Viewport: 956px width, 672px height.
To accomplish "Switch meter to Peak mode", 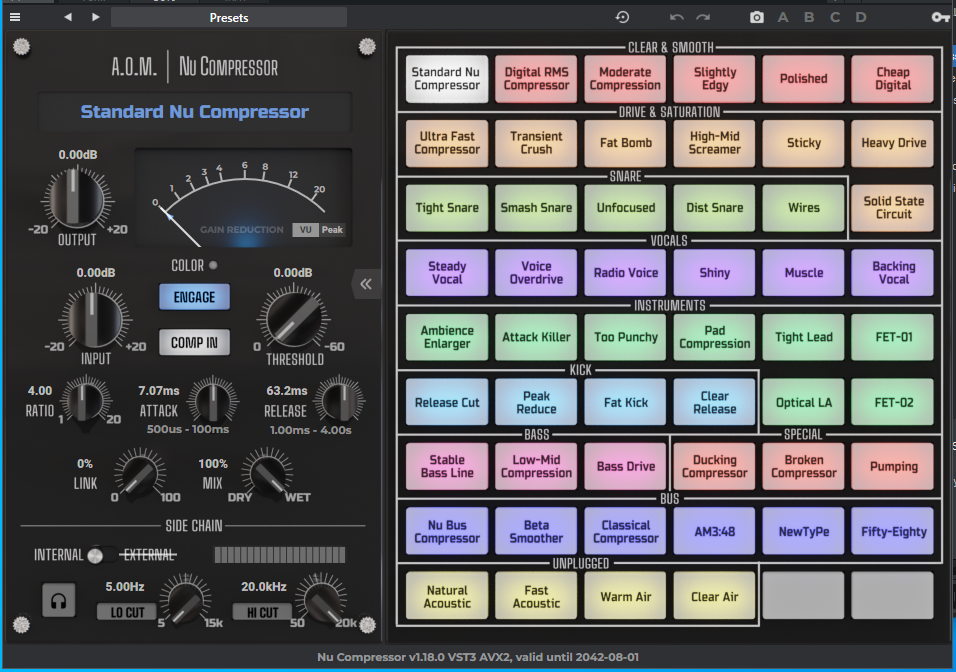I will pos(332,230).
